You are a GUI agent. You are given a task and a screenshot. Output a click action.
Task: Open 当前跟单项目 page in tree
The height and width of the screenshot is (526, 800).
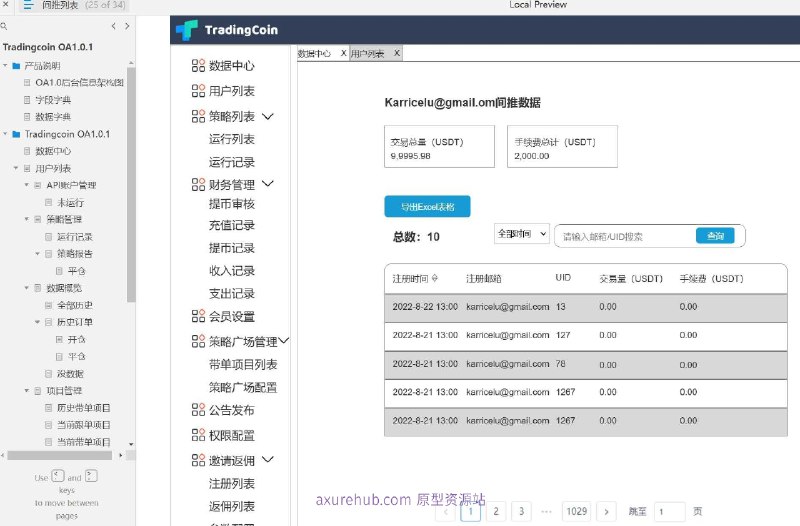pyautogui.click(x=84, y=425)
